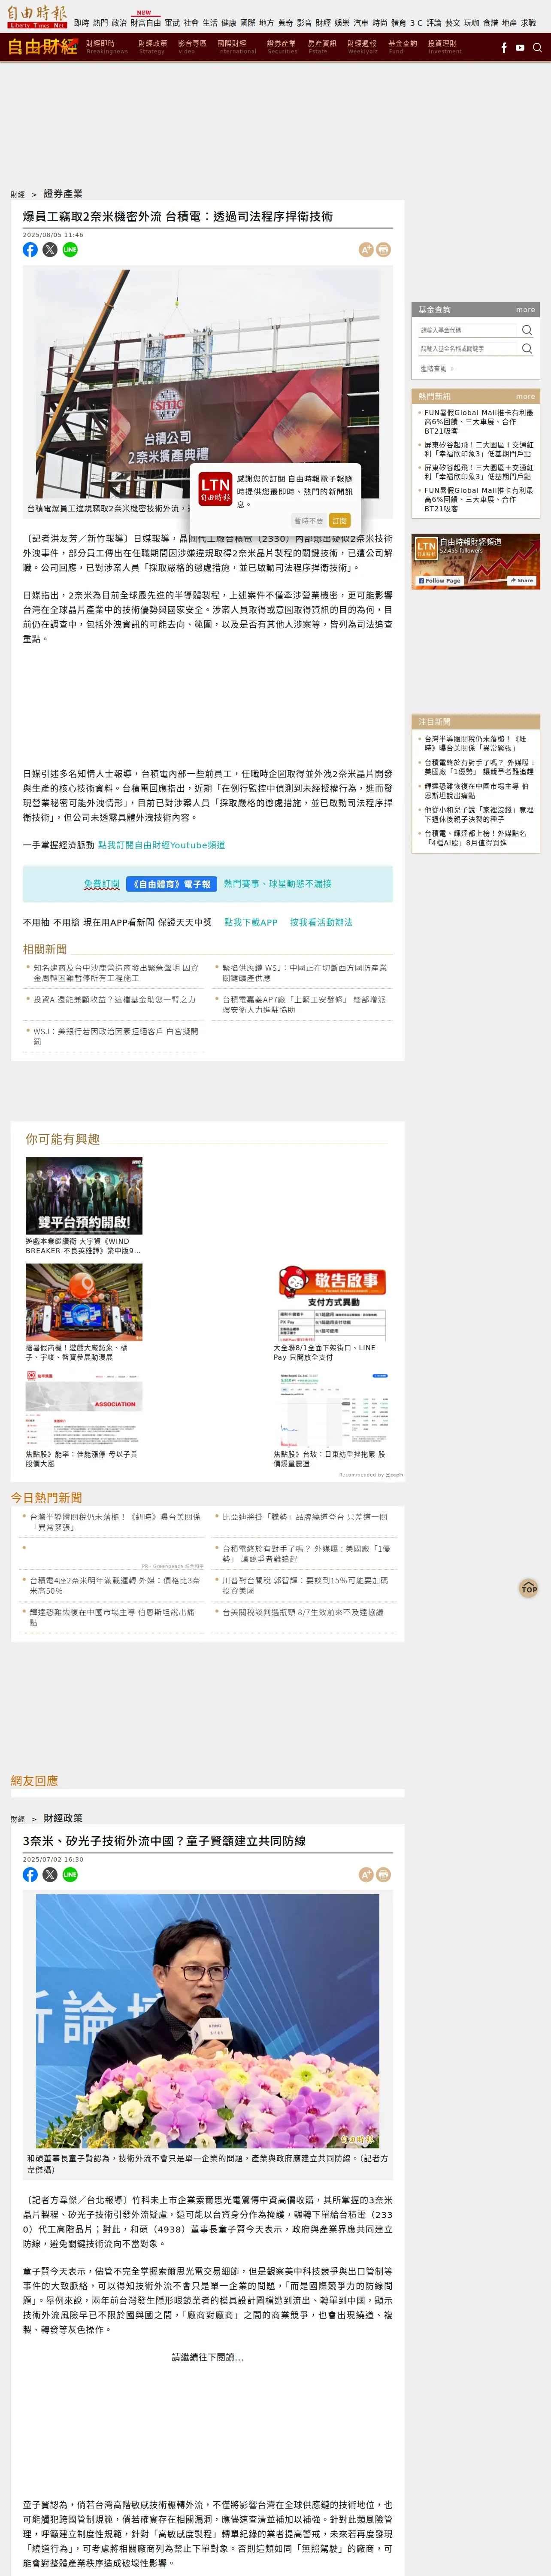Image resolution: width=551 pixels, height=2576 pixels.
Task: Open Facebook icon in the header
Action: (x=503, y=47)
